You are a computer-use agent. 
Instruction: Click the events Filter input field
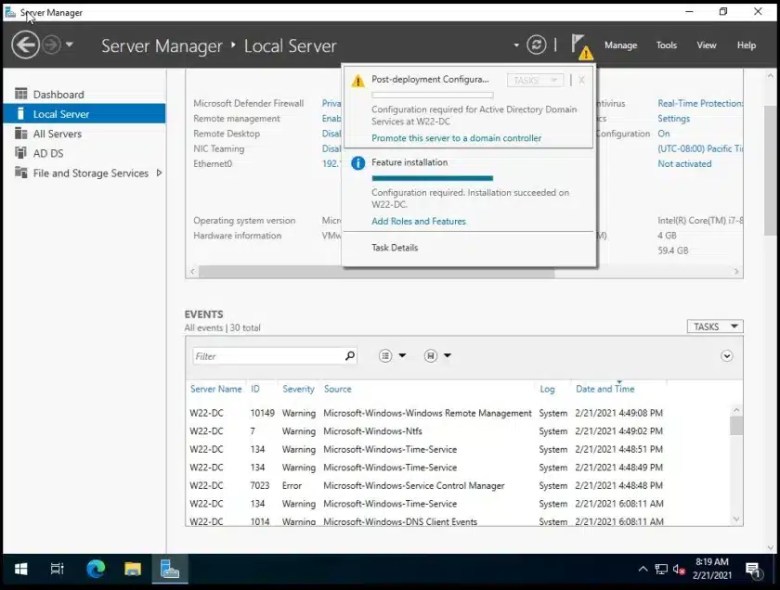click(x=268, y=356)
